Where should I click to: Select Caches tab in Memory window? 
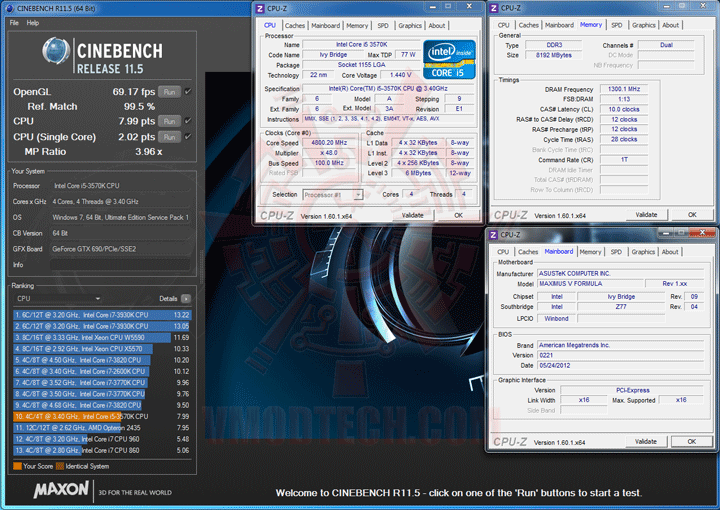point(529,25)
